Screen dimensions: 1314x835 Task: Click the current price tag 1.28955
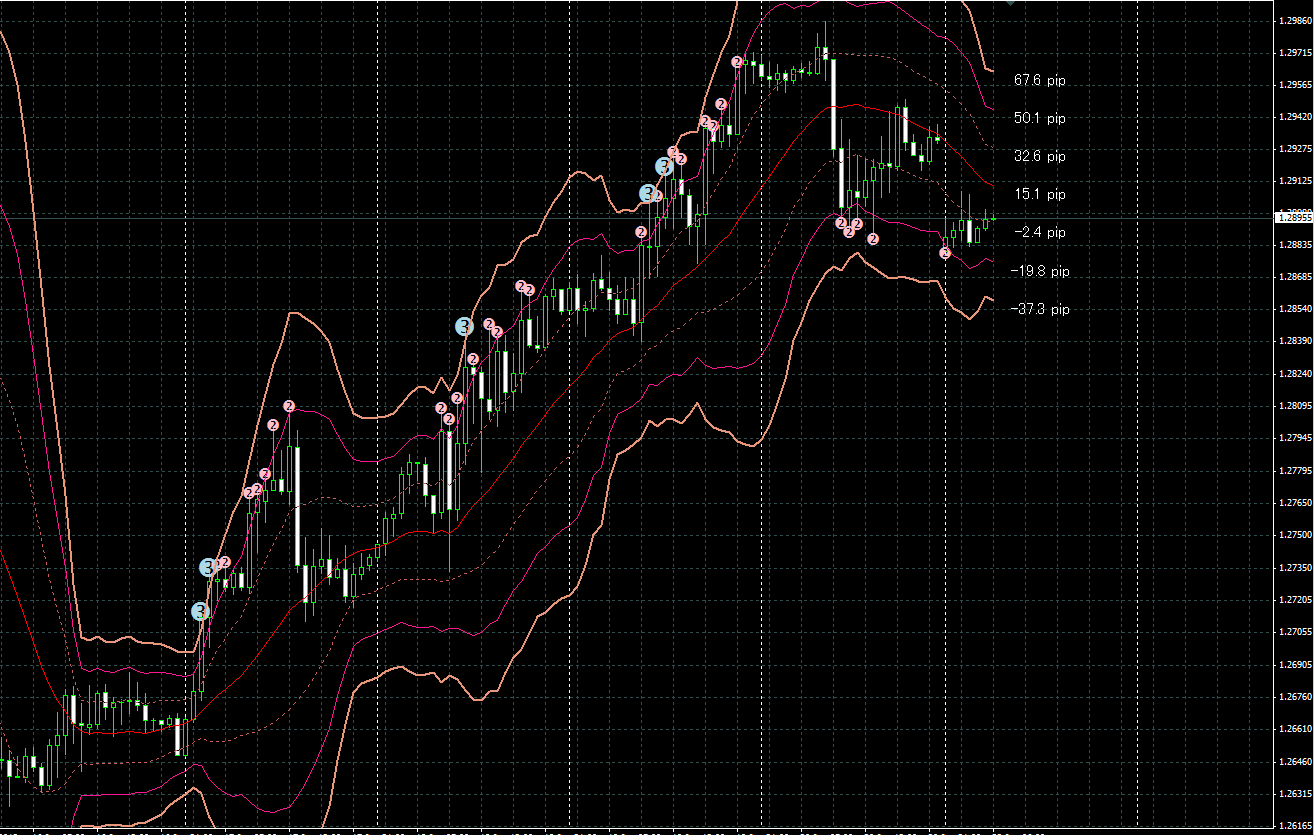pyautogui.click(x=1292, y=217)
